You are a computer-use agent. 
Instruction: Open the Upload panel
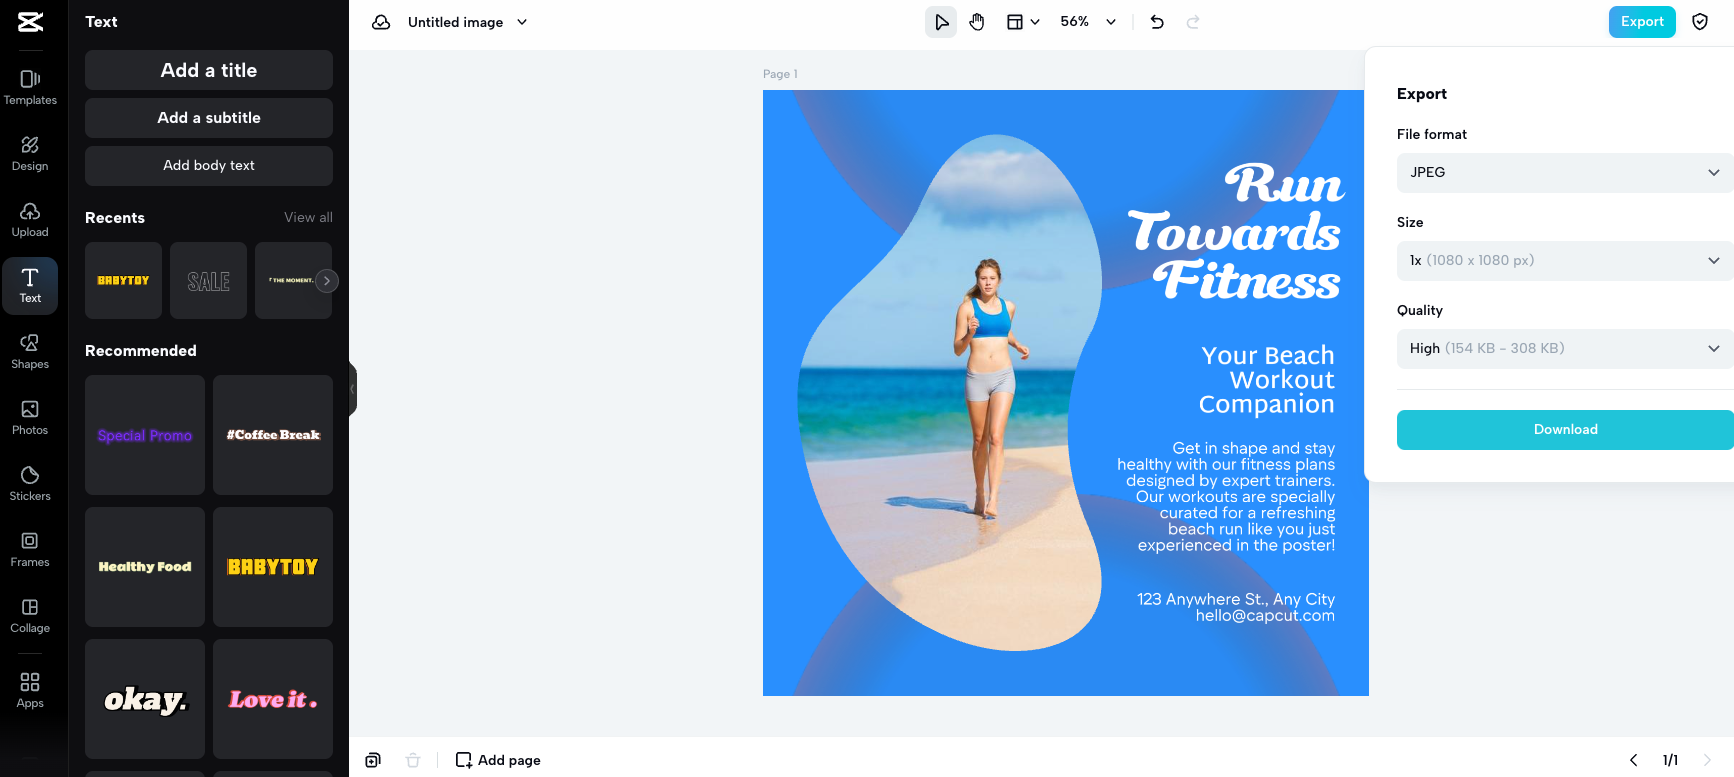pos(30,219)
